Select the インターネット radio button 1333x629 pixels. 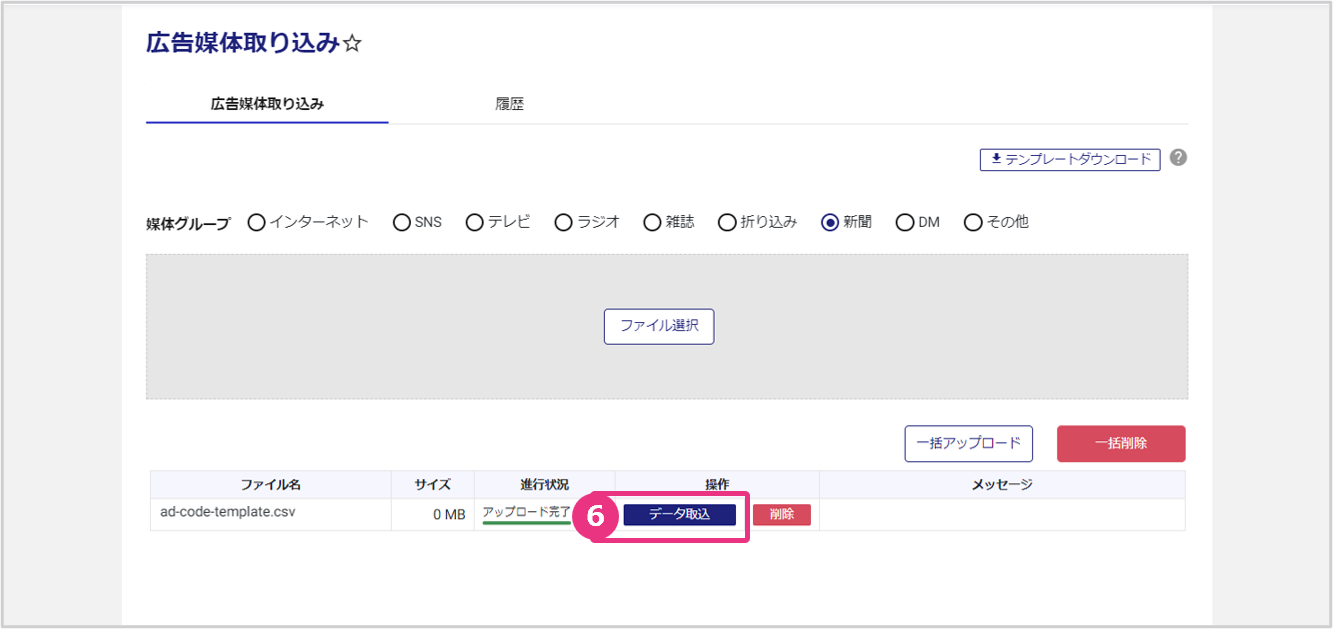pyautogui.click(x=256, y=222)
